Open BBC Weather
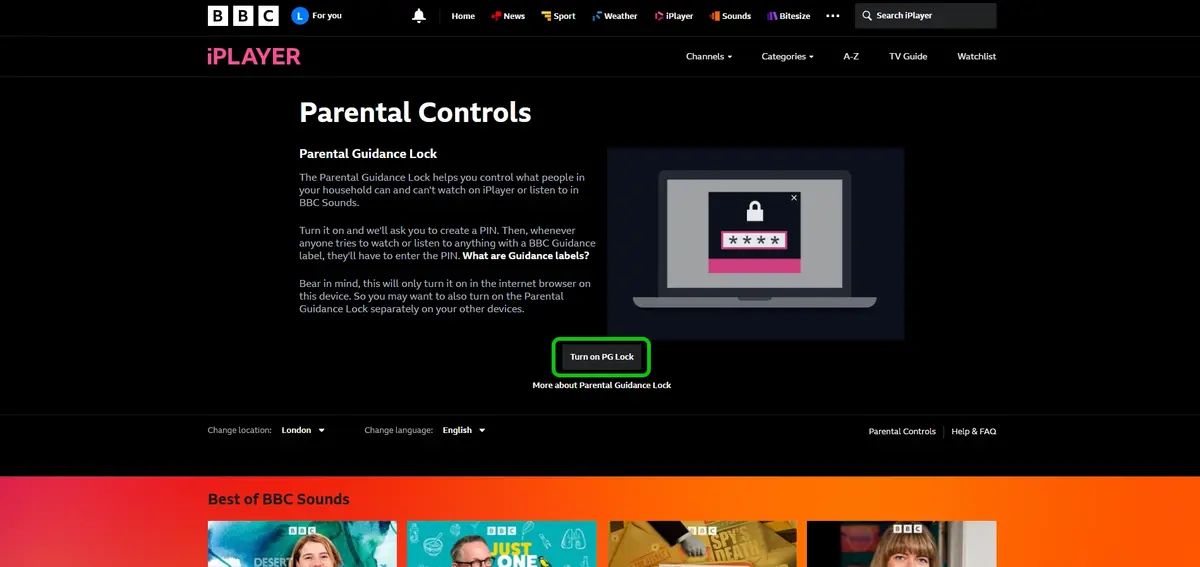1200x567 pixels. [x=614, y=16]
